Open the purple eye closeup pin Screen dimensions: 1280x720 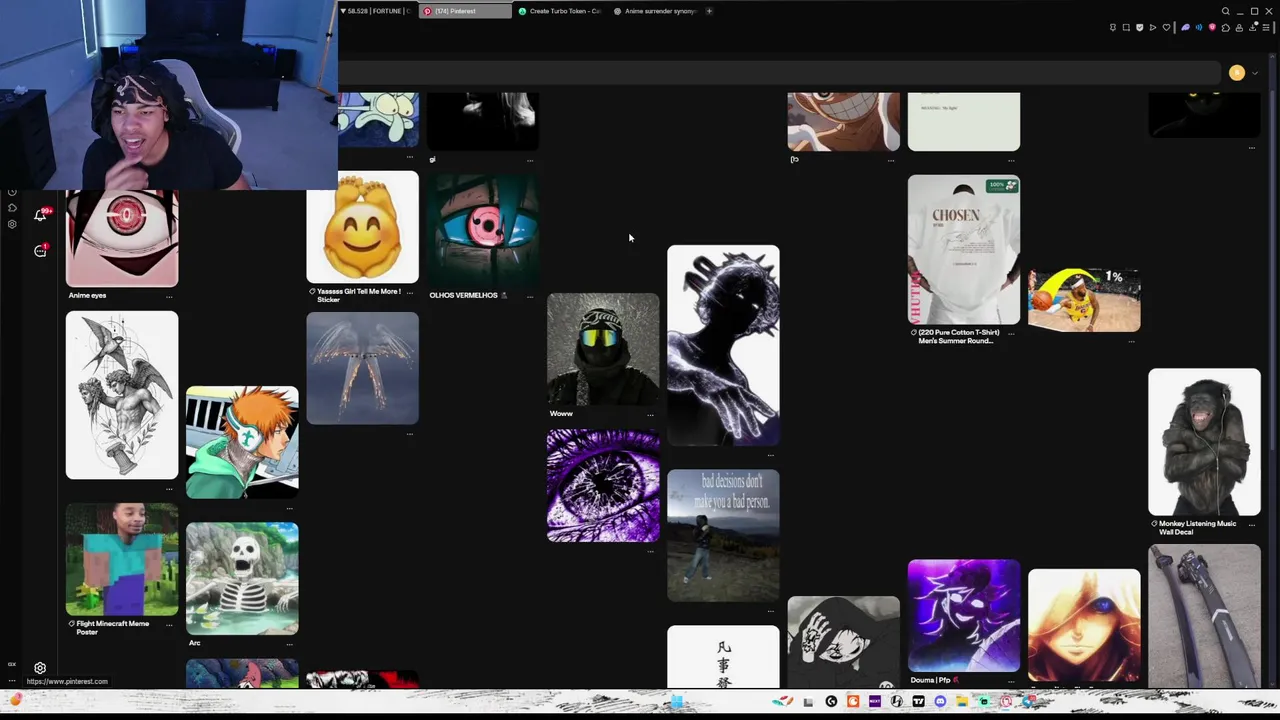[603, 486]
